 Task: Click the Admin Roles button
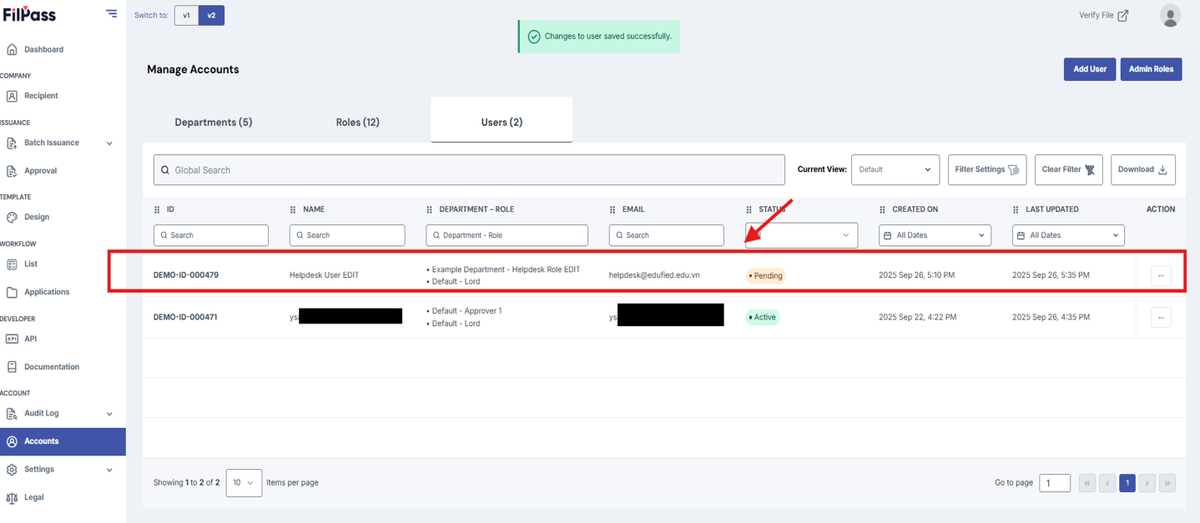click(1150, 69)
